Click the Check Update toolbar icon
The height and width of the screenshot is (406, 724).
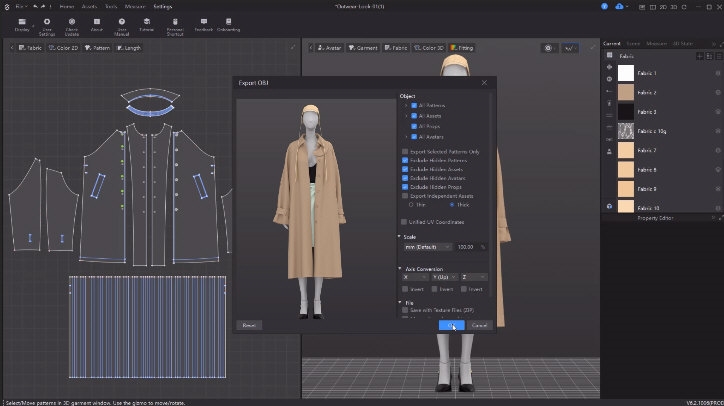72,27
